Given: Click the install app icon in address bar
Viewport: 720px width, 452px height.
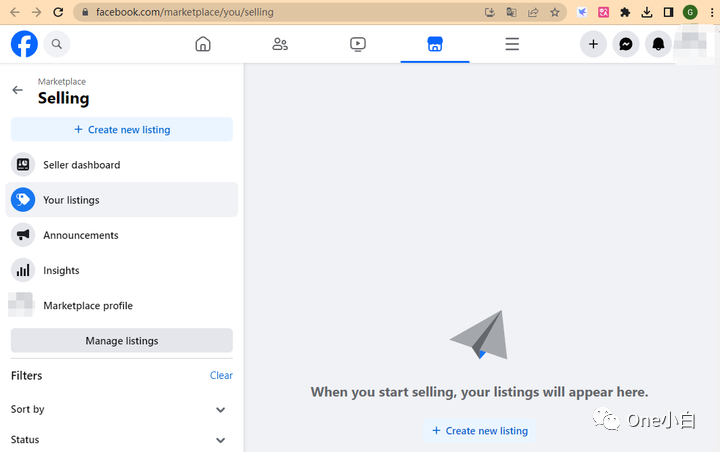Looking at the screenshot, I should coord(490,12).
